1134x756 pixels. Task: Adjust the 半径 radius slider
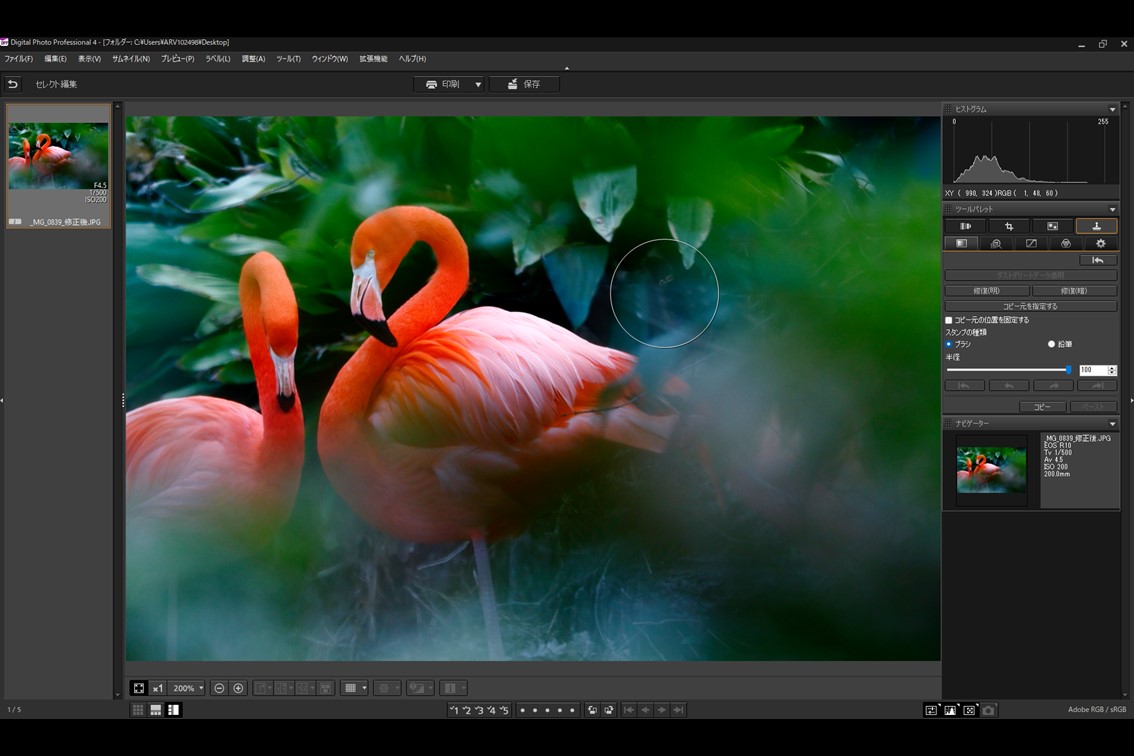(x=1068, y=370)
